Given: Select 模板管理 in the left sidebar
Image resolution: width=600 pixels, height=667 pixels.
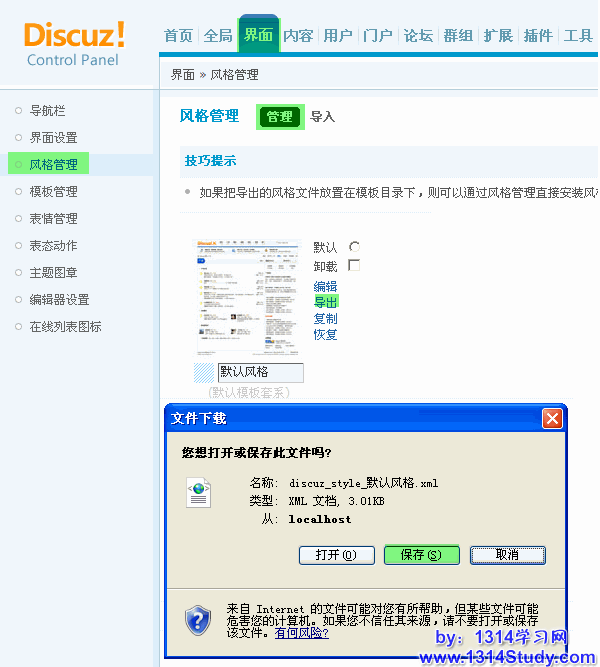Looking at the screenshot, I should coord(53,191).
